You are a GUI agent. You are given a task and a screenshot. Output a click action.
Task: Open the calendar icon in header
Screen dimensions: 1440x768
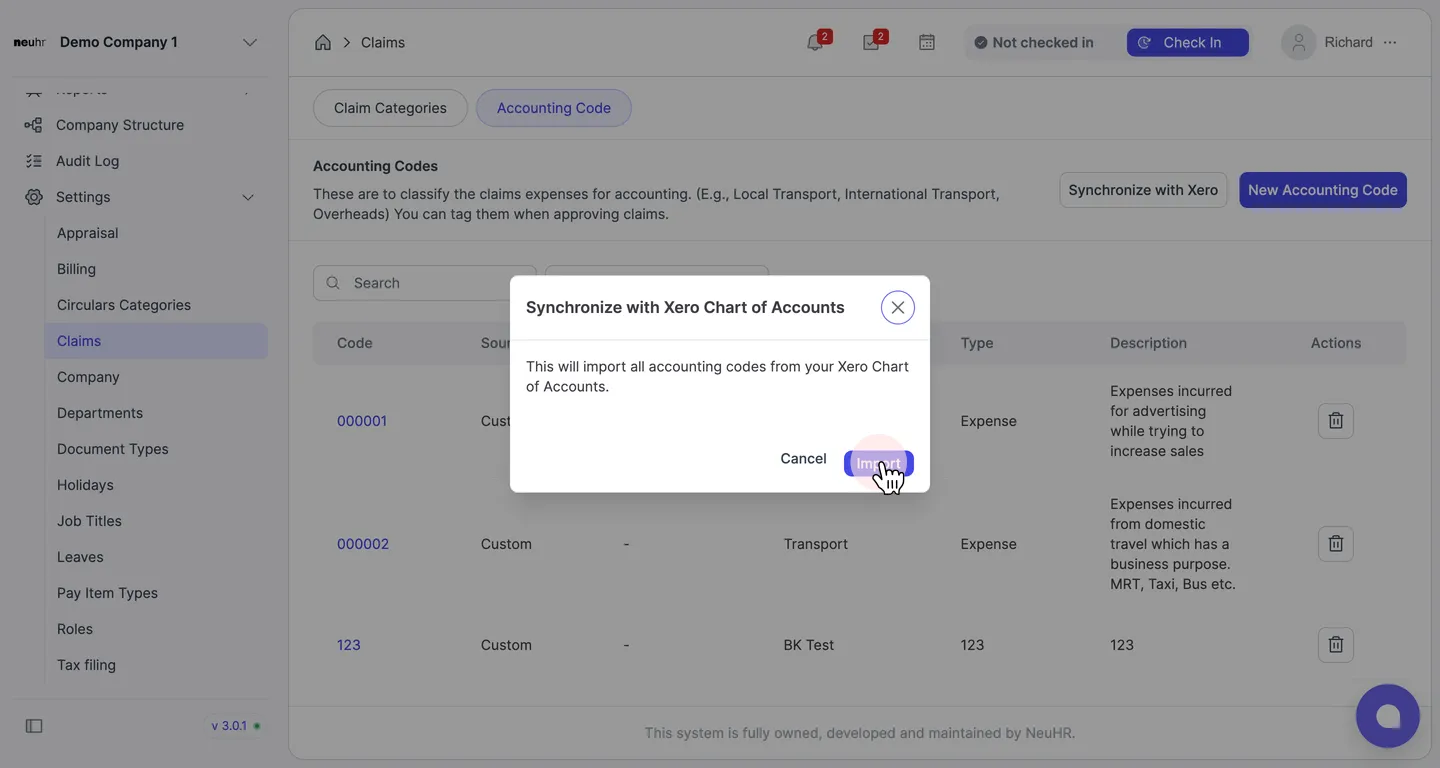(x=927, y=42)
